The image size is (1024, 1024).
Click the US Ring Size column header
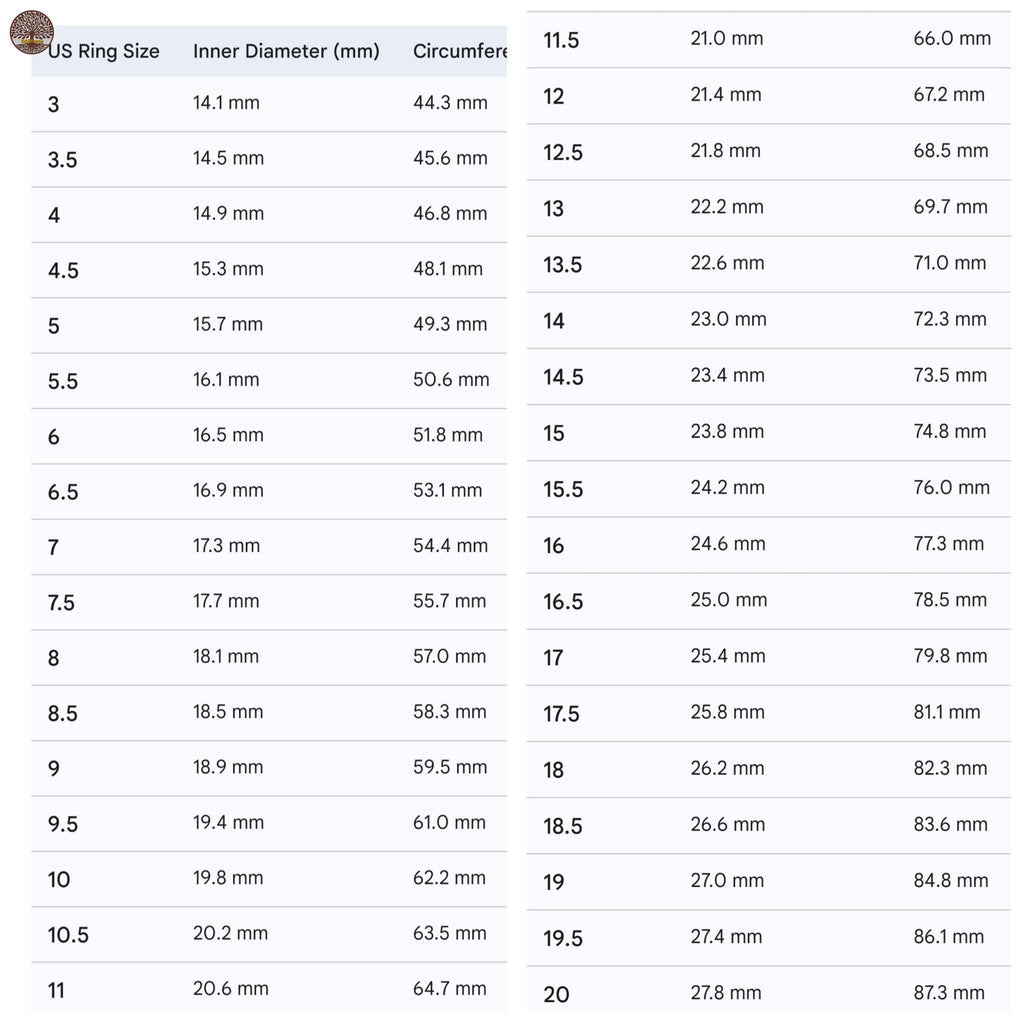click(104, 52)
